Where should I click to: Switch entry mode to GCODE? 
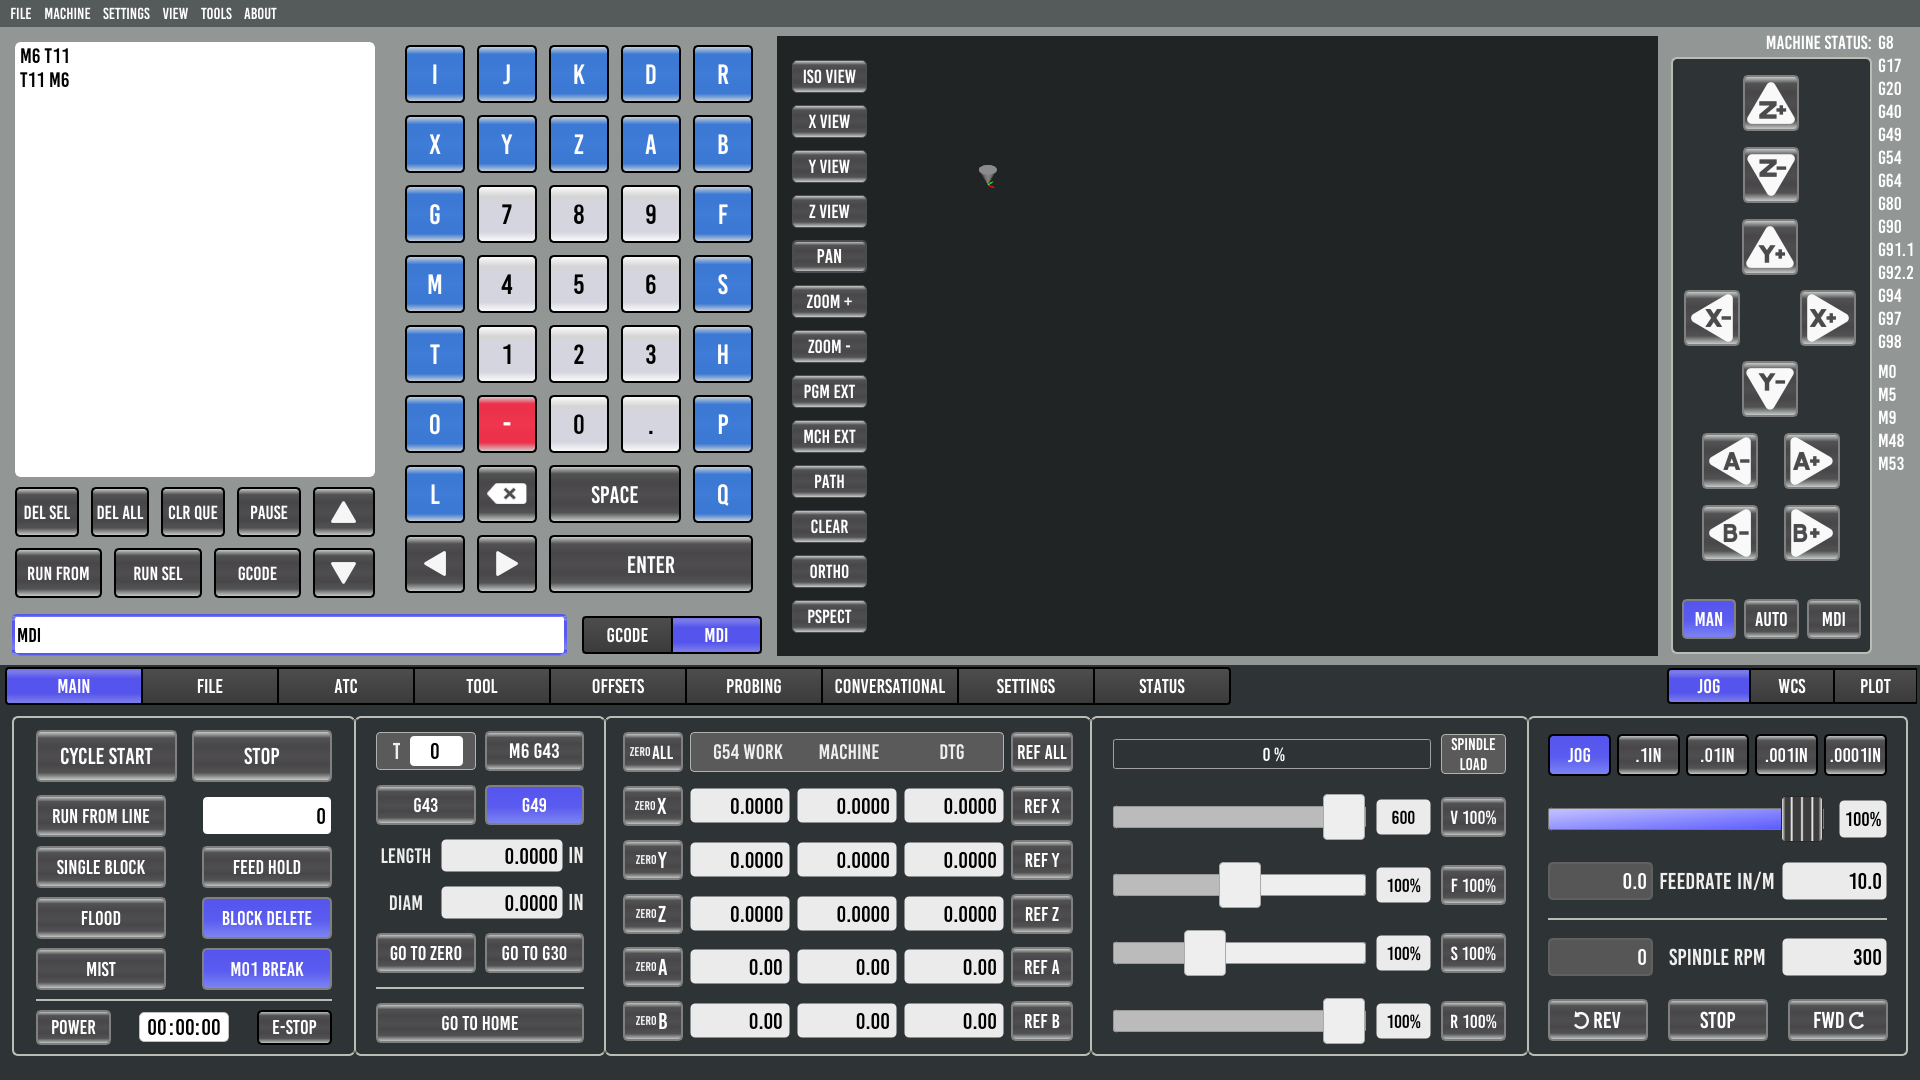point(627,635)
